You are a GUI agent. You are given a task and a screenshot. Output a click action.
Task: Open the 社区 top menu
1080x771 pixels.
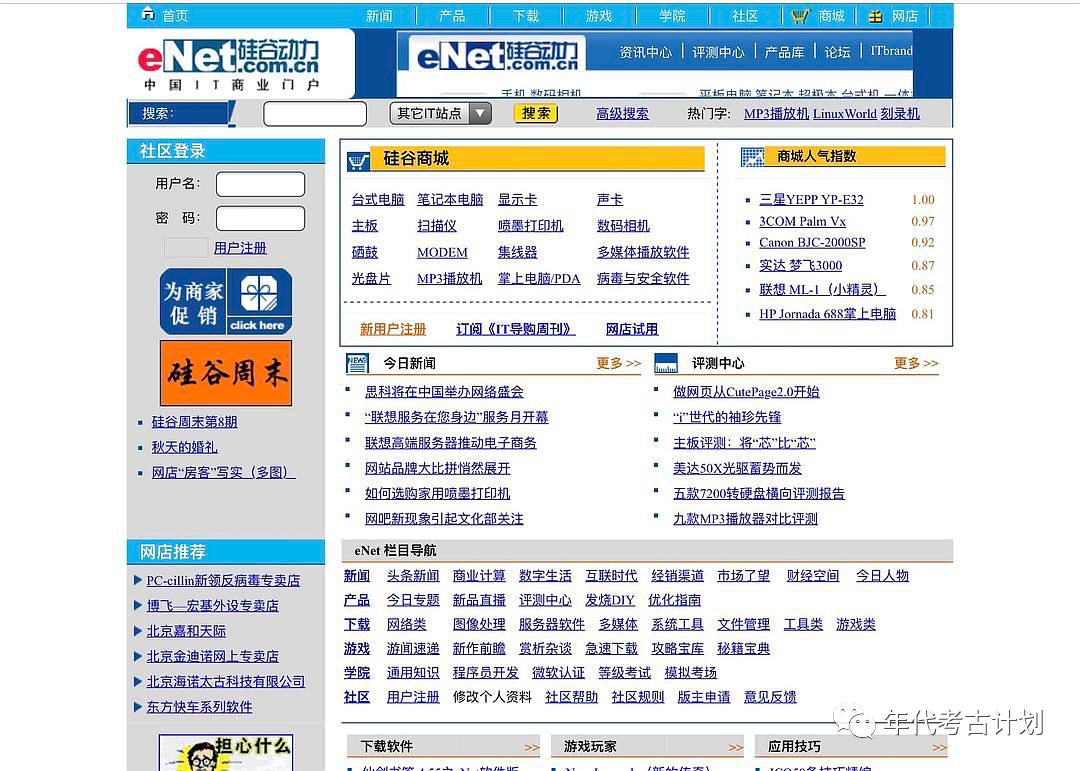(x=745, y=16)
